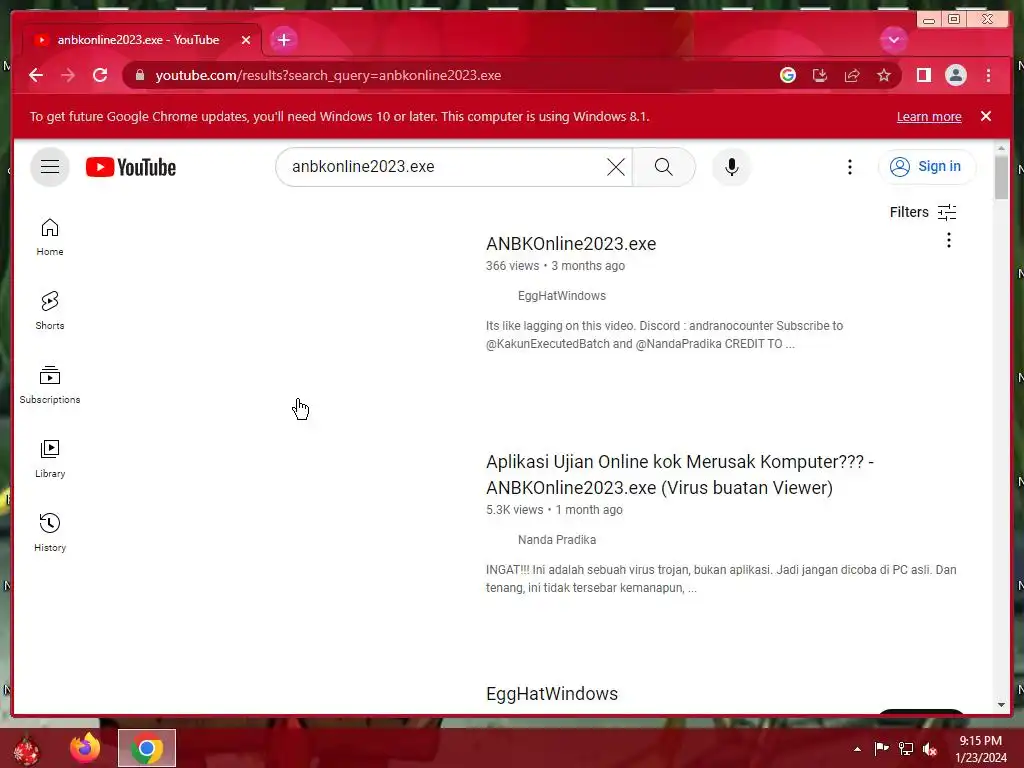Dismiss the Chrome update notice bar
Viewport: 1024px width, 768px height.
[985, 116]
